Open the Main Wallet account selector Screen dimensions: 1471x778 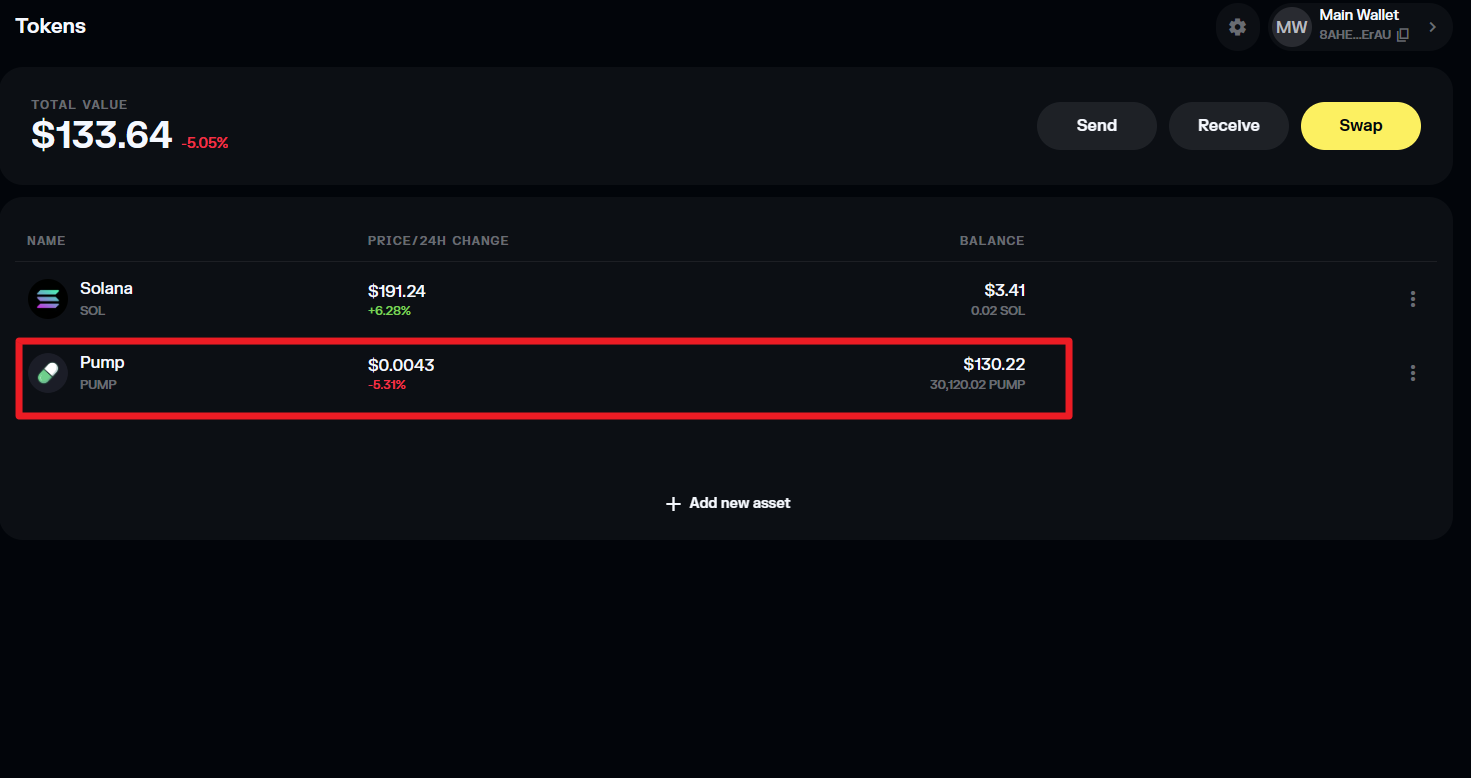click(x=1360, y=27)
